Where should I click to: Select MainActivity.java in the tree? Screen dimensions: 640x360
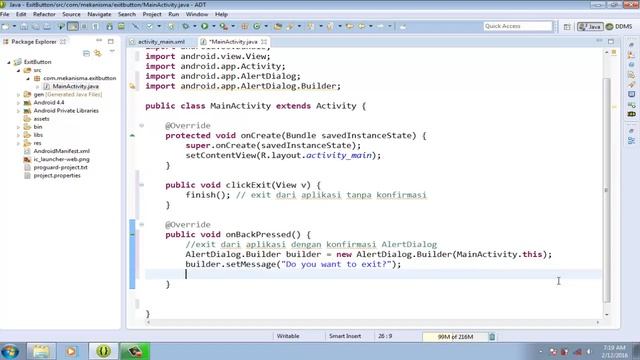[x=76, y=87]
